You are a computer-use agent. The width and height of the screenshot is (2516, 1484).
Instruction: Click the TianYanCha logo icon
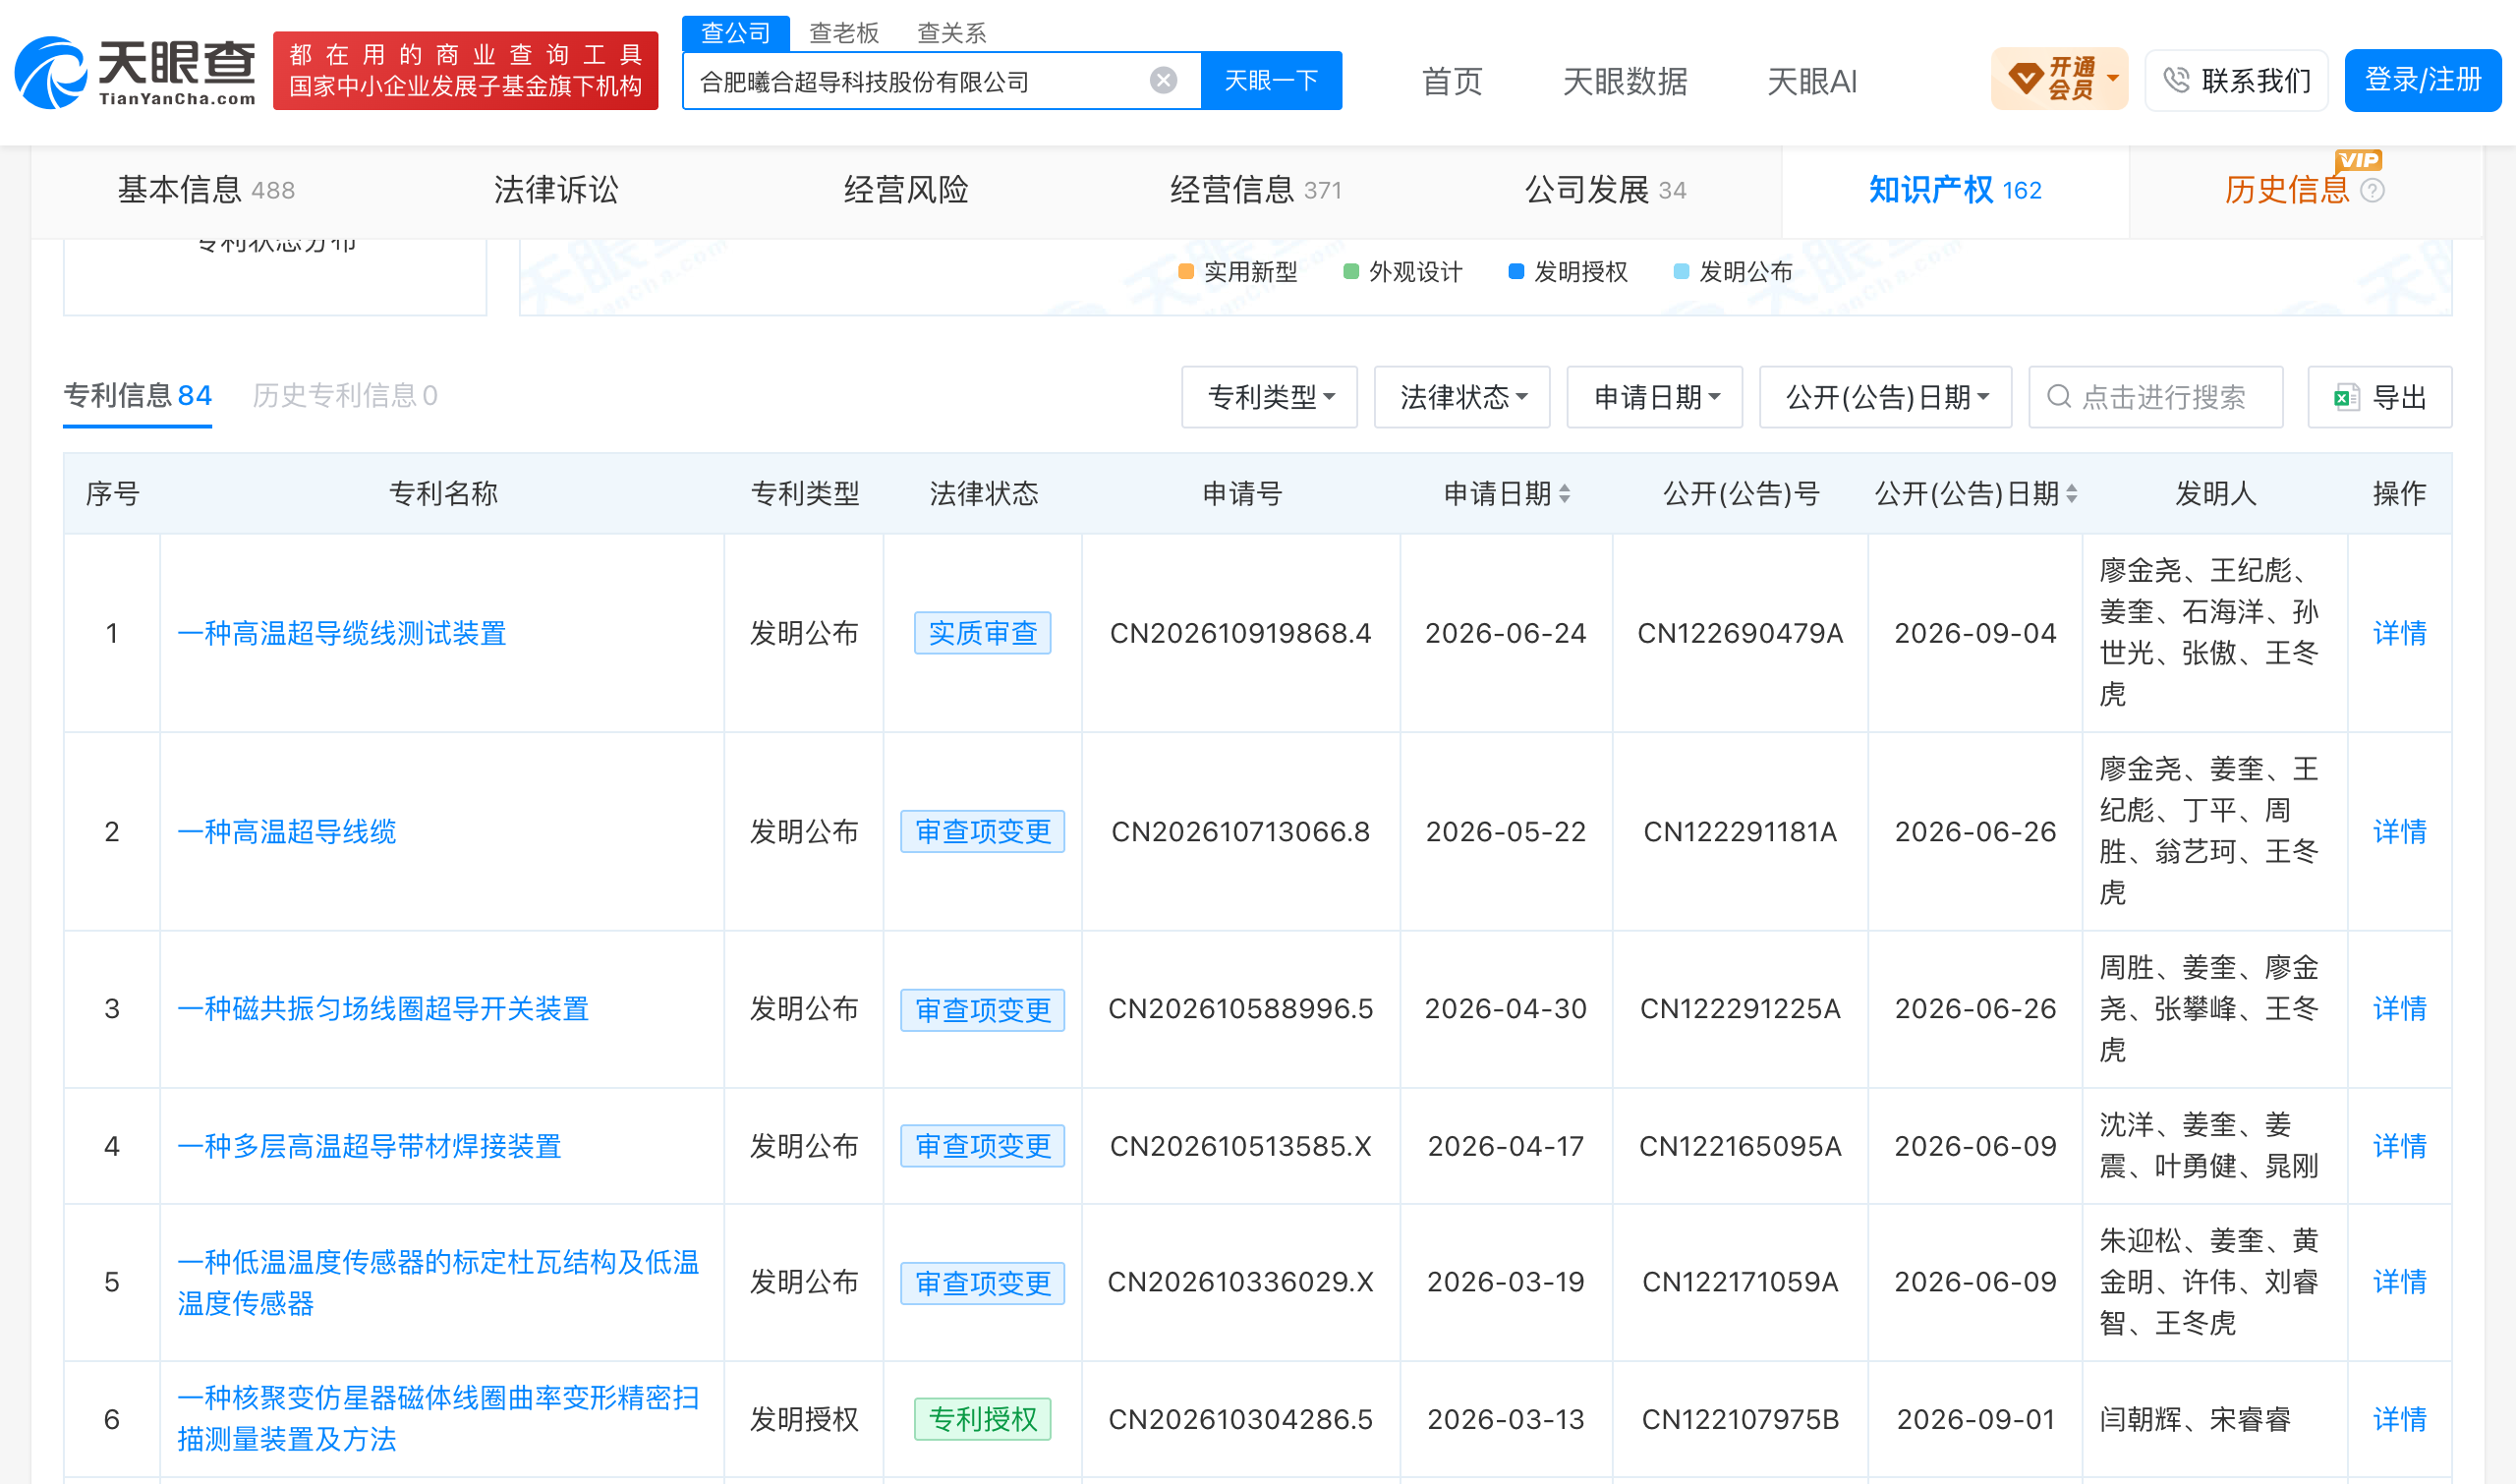coord(50,72)
